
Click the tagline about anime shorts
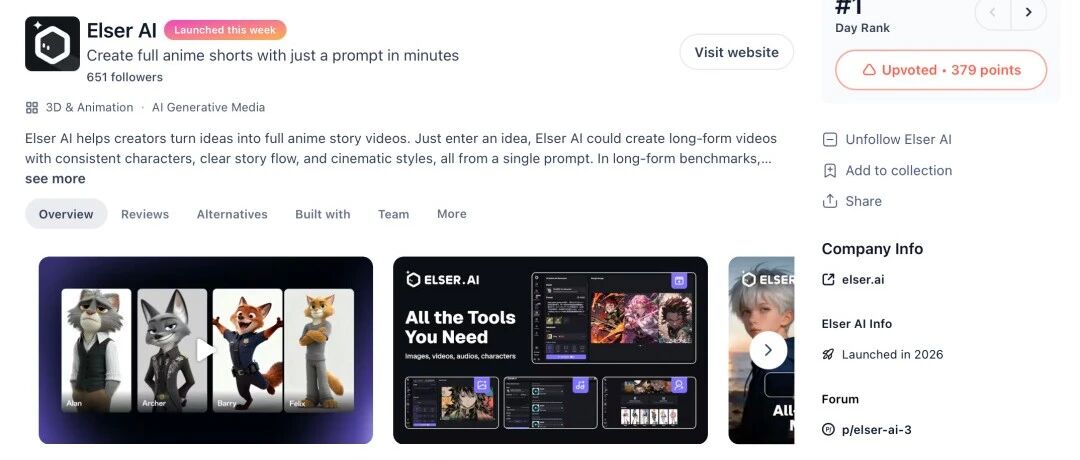[273, 56]
